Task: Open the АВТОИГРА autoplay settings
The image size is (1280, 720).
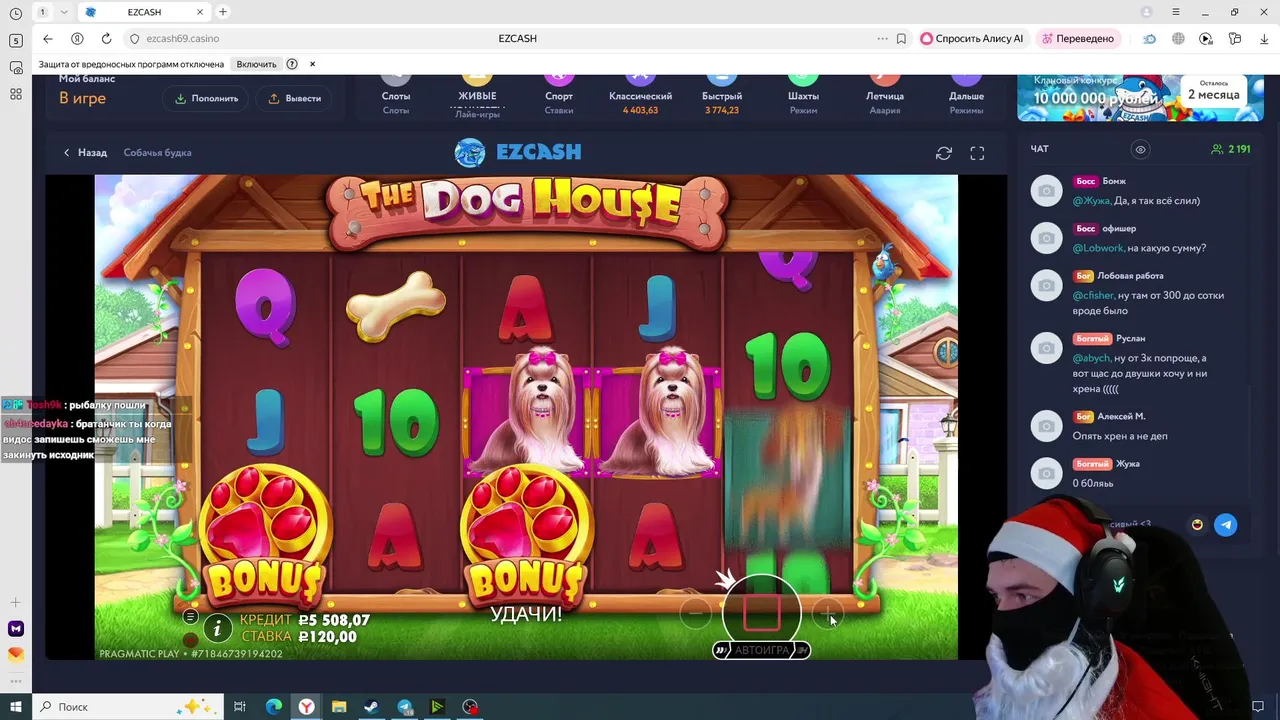Action: point(762,650)
